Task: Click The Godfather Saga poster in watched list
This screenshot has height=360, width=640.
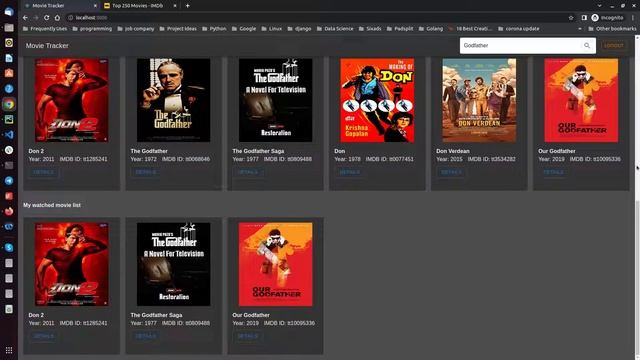Action: (173, 264)
